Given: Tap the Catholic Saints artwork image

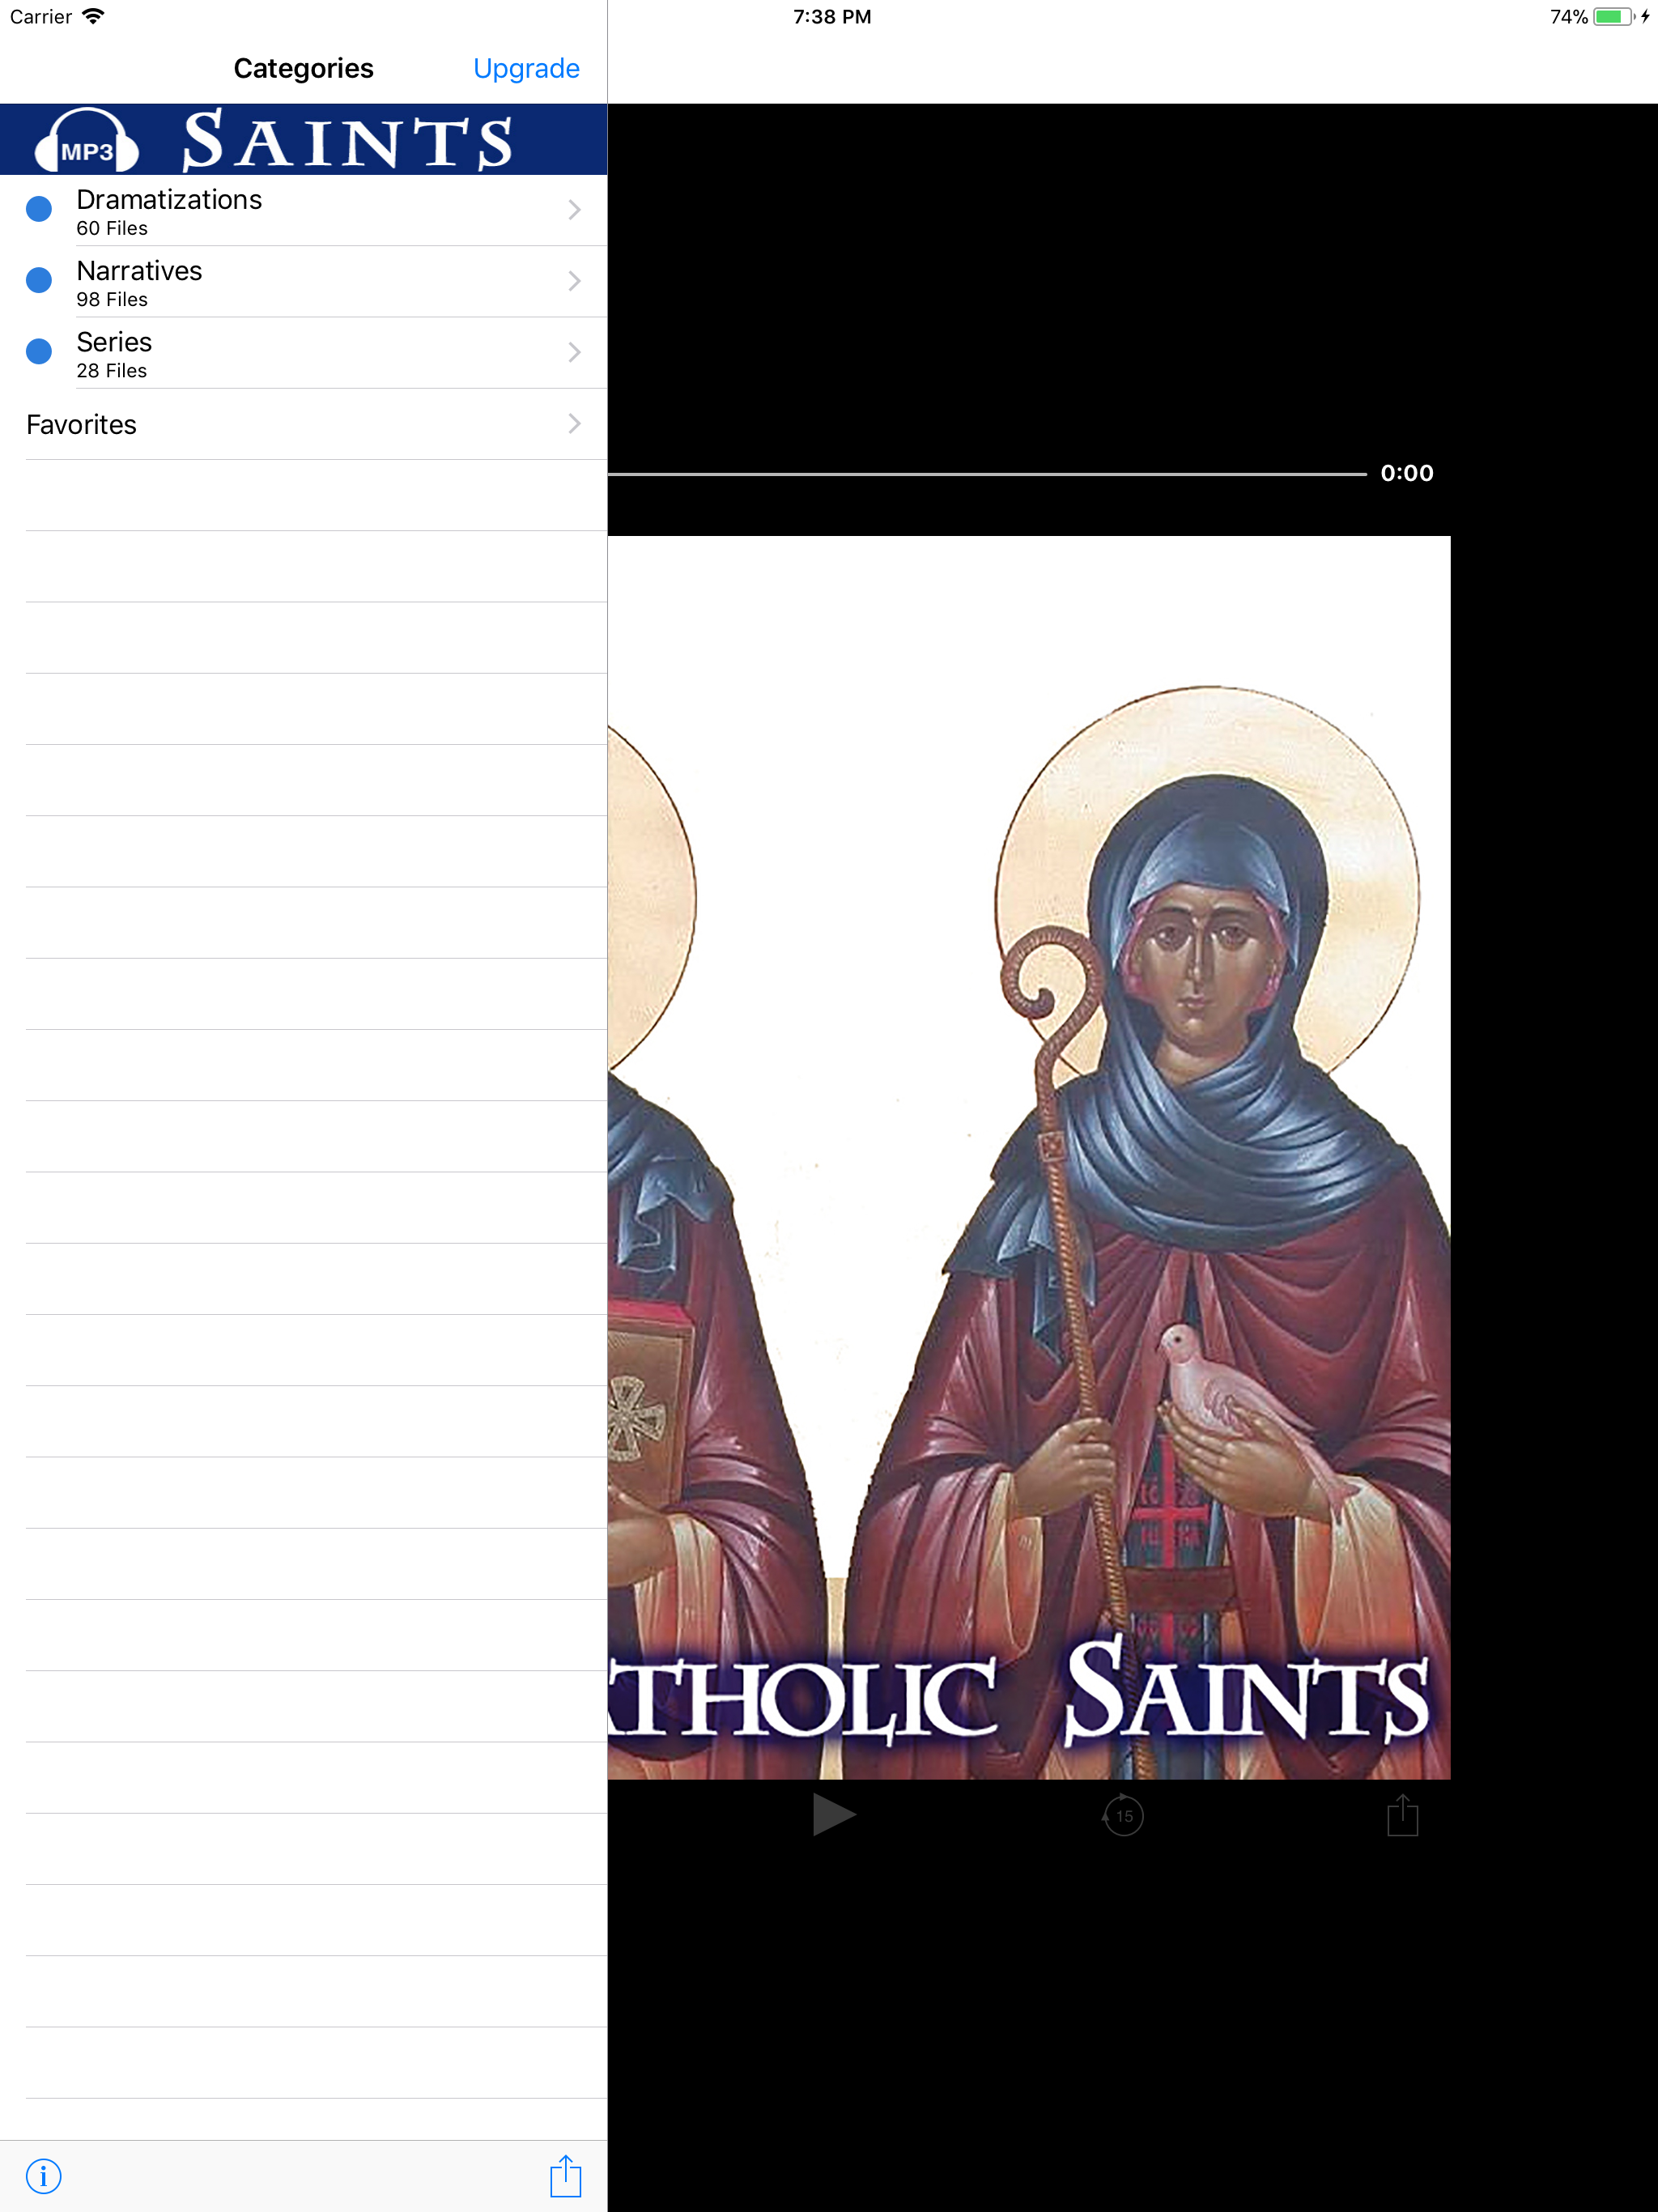Looking at the screenshot, I should [x=1028, y=1157].
